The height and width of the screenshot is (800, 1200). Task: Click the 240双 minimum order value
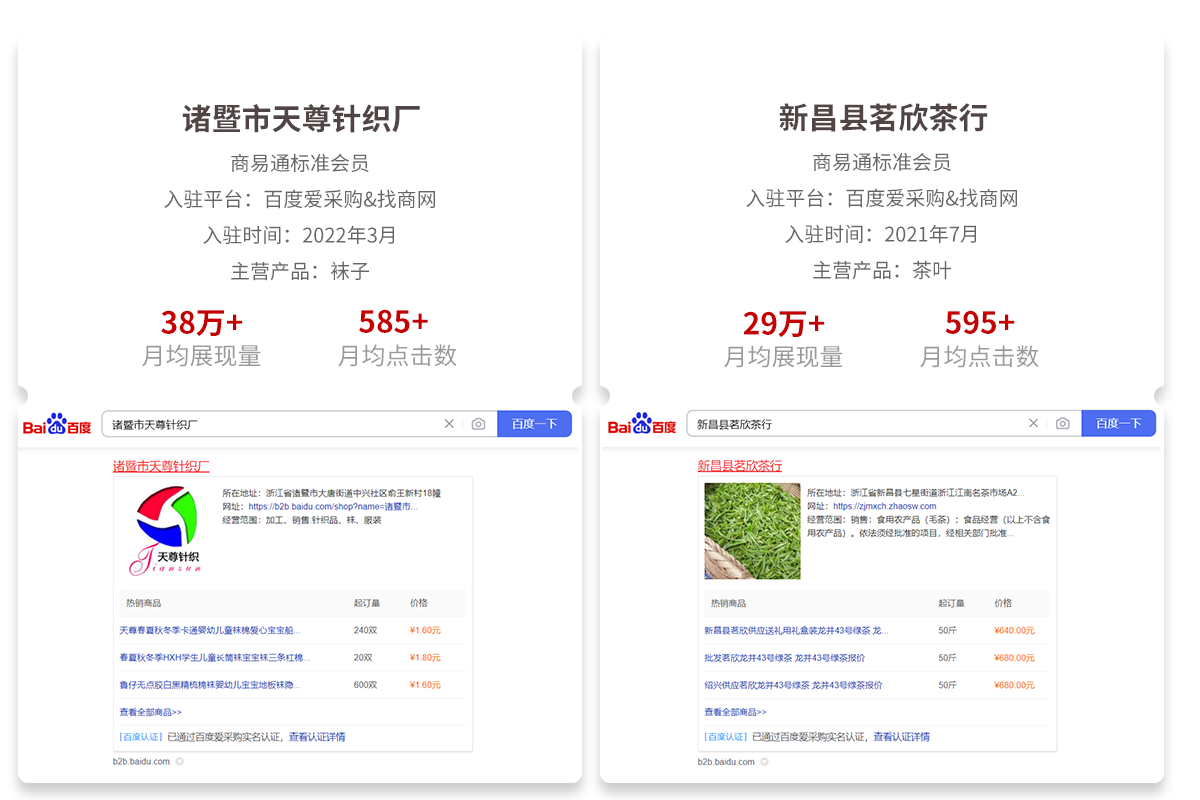coord(365,631)
